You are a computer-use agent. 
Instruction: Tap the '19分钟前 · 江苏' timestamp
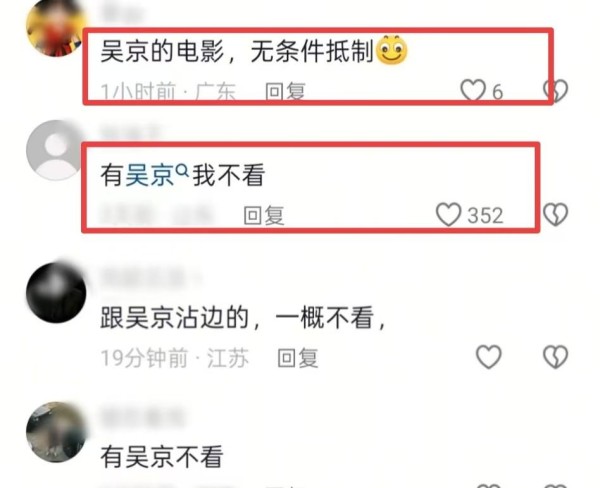pos(174,358)
